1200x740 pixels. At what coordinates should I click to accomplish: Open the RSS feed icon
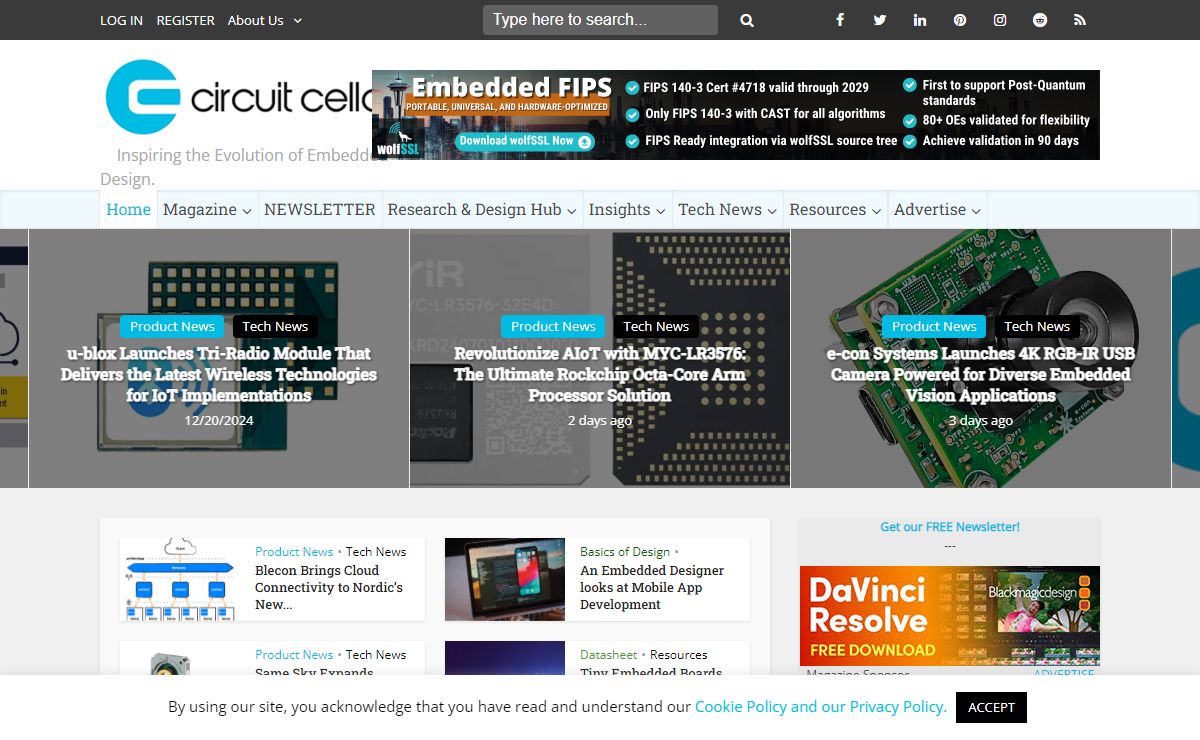click(x=1080, y=20)
